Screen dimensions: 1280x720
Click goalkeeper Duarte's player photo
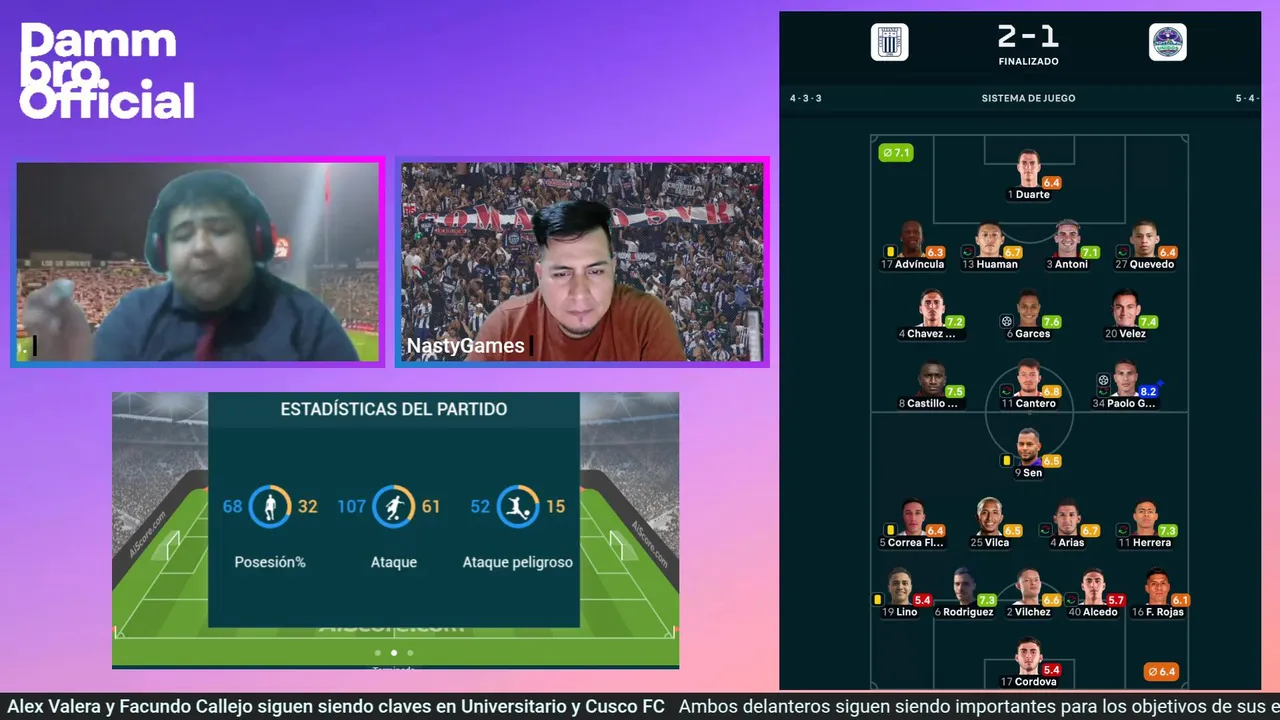click(1029, 168)
